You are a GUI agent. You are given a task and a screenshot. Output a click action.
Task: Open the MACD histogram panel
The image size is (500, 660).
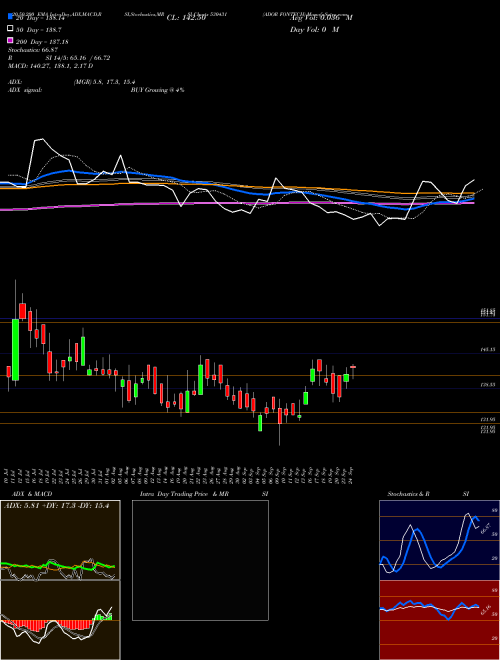[x=60, y=620]
